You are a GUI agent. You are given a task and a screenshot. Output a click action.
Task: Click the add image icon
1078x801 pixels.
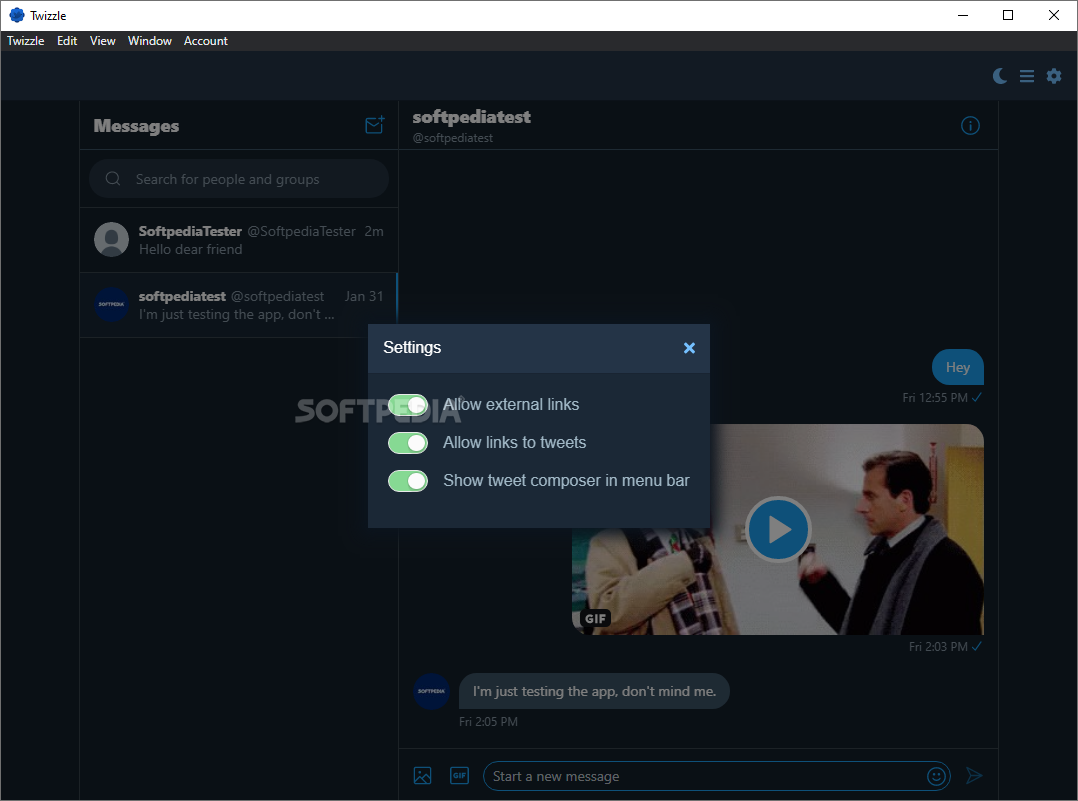422,776
